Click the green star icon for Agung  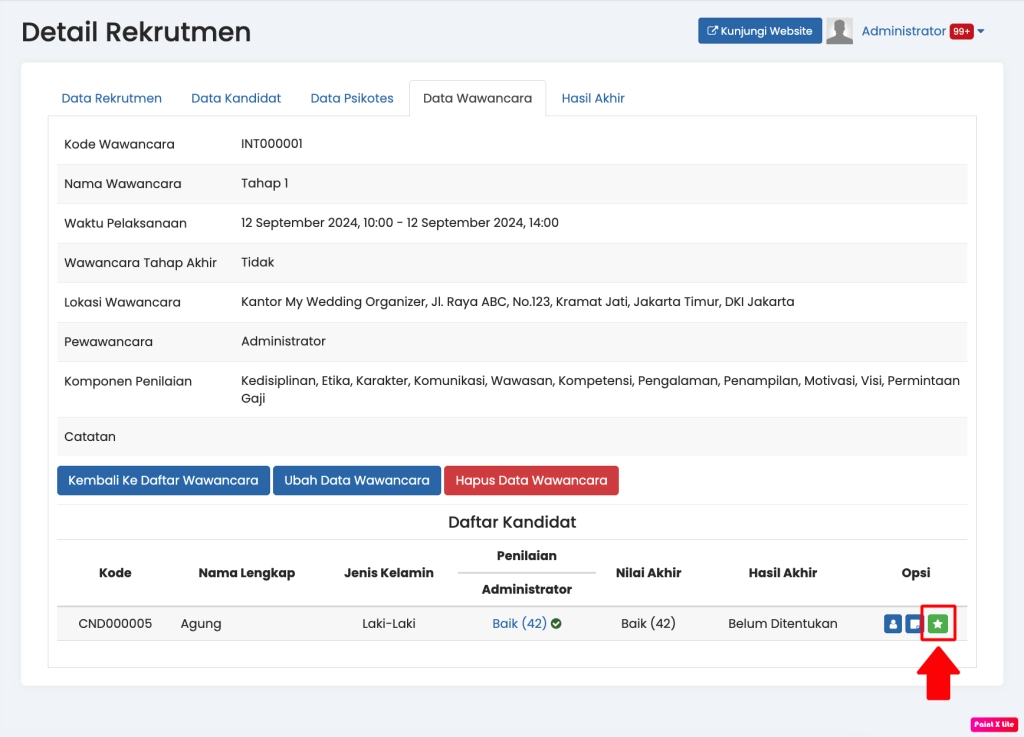coord(937,624)
